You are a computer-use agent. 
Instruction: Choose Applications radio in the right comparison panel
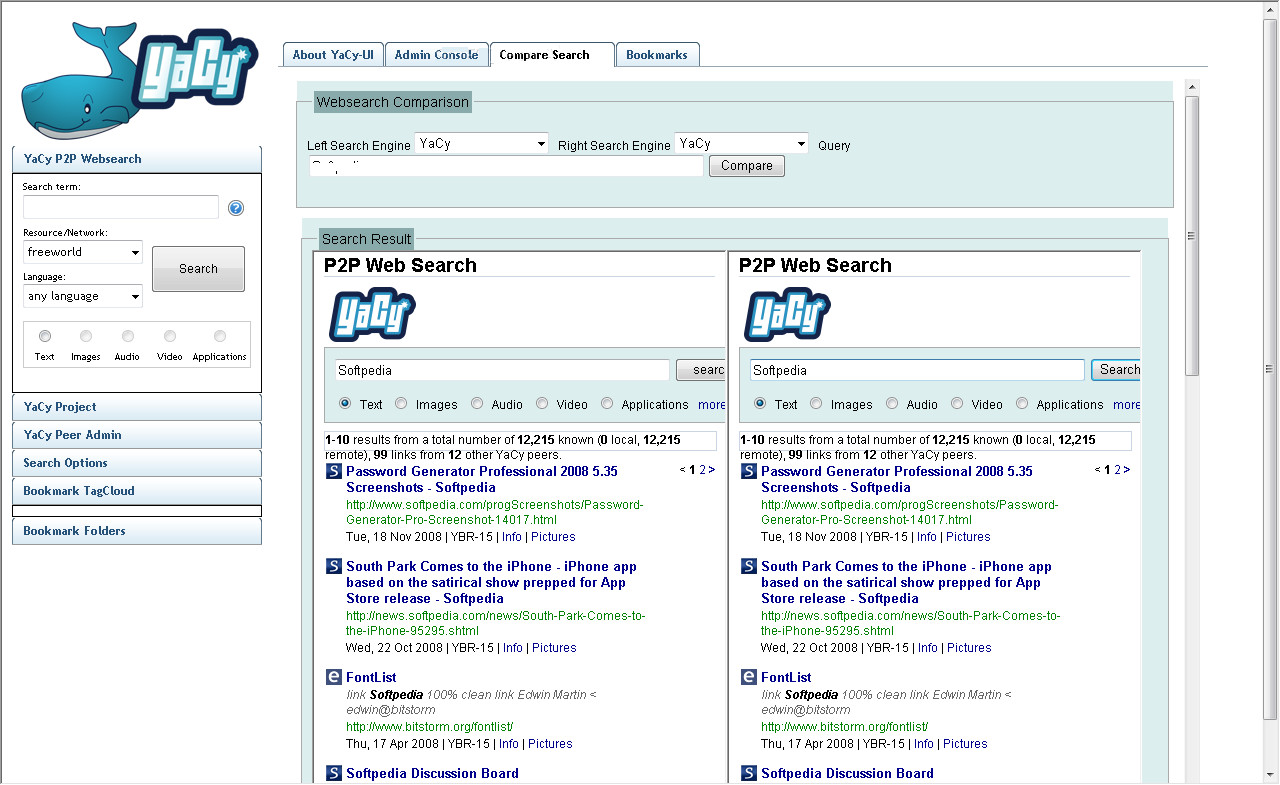[x=1022, y=404]
